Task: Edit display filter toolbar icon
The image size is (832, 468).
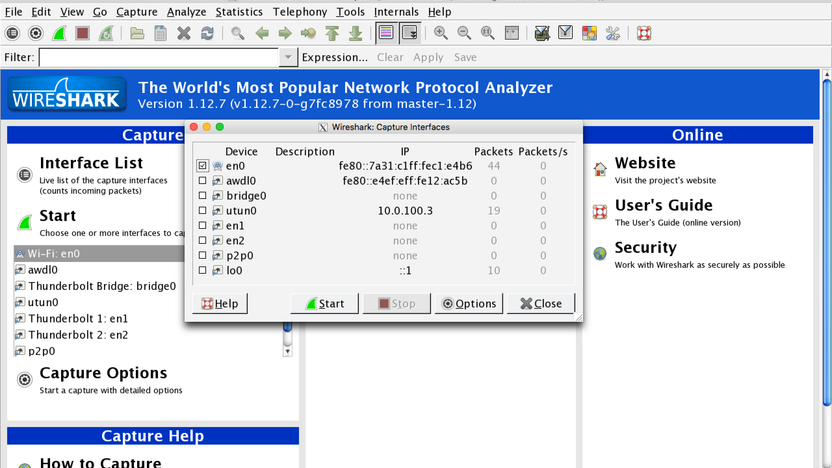Action: click(566, 33)
